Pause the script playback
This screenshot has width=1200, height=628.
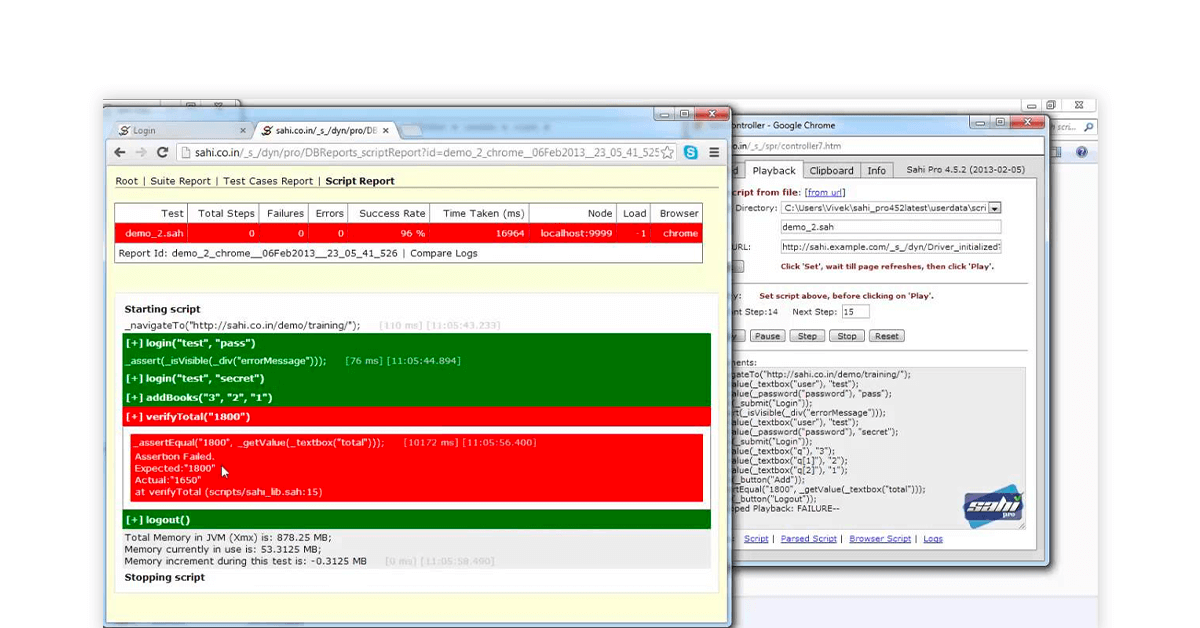pyautogui.click(x=767, y=336)
